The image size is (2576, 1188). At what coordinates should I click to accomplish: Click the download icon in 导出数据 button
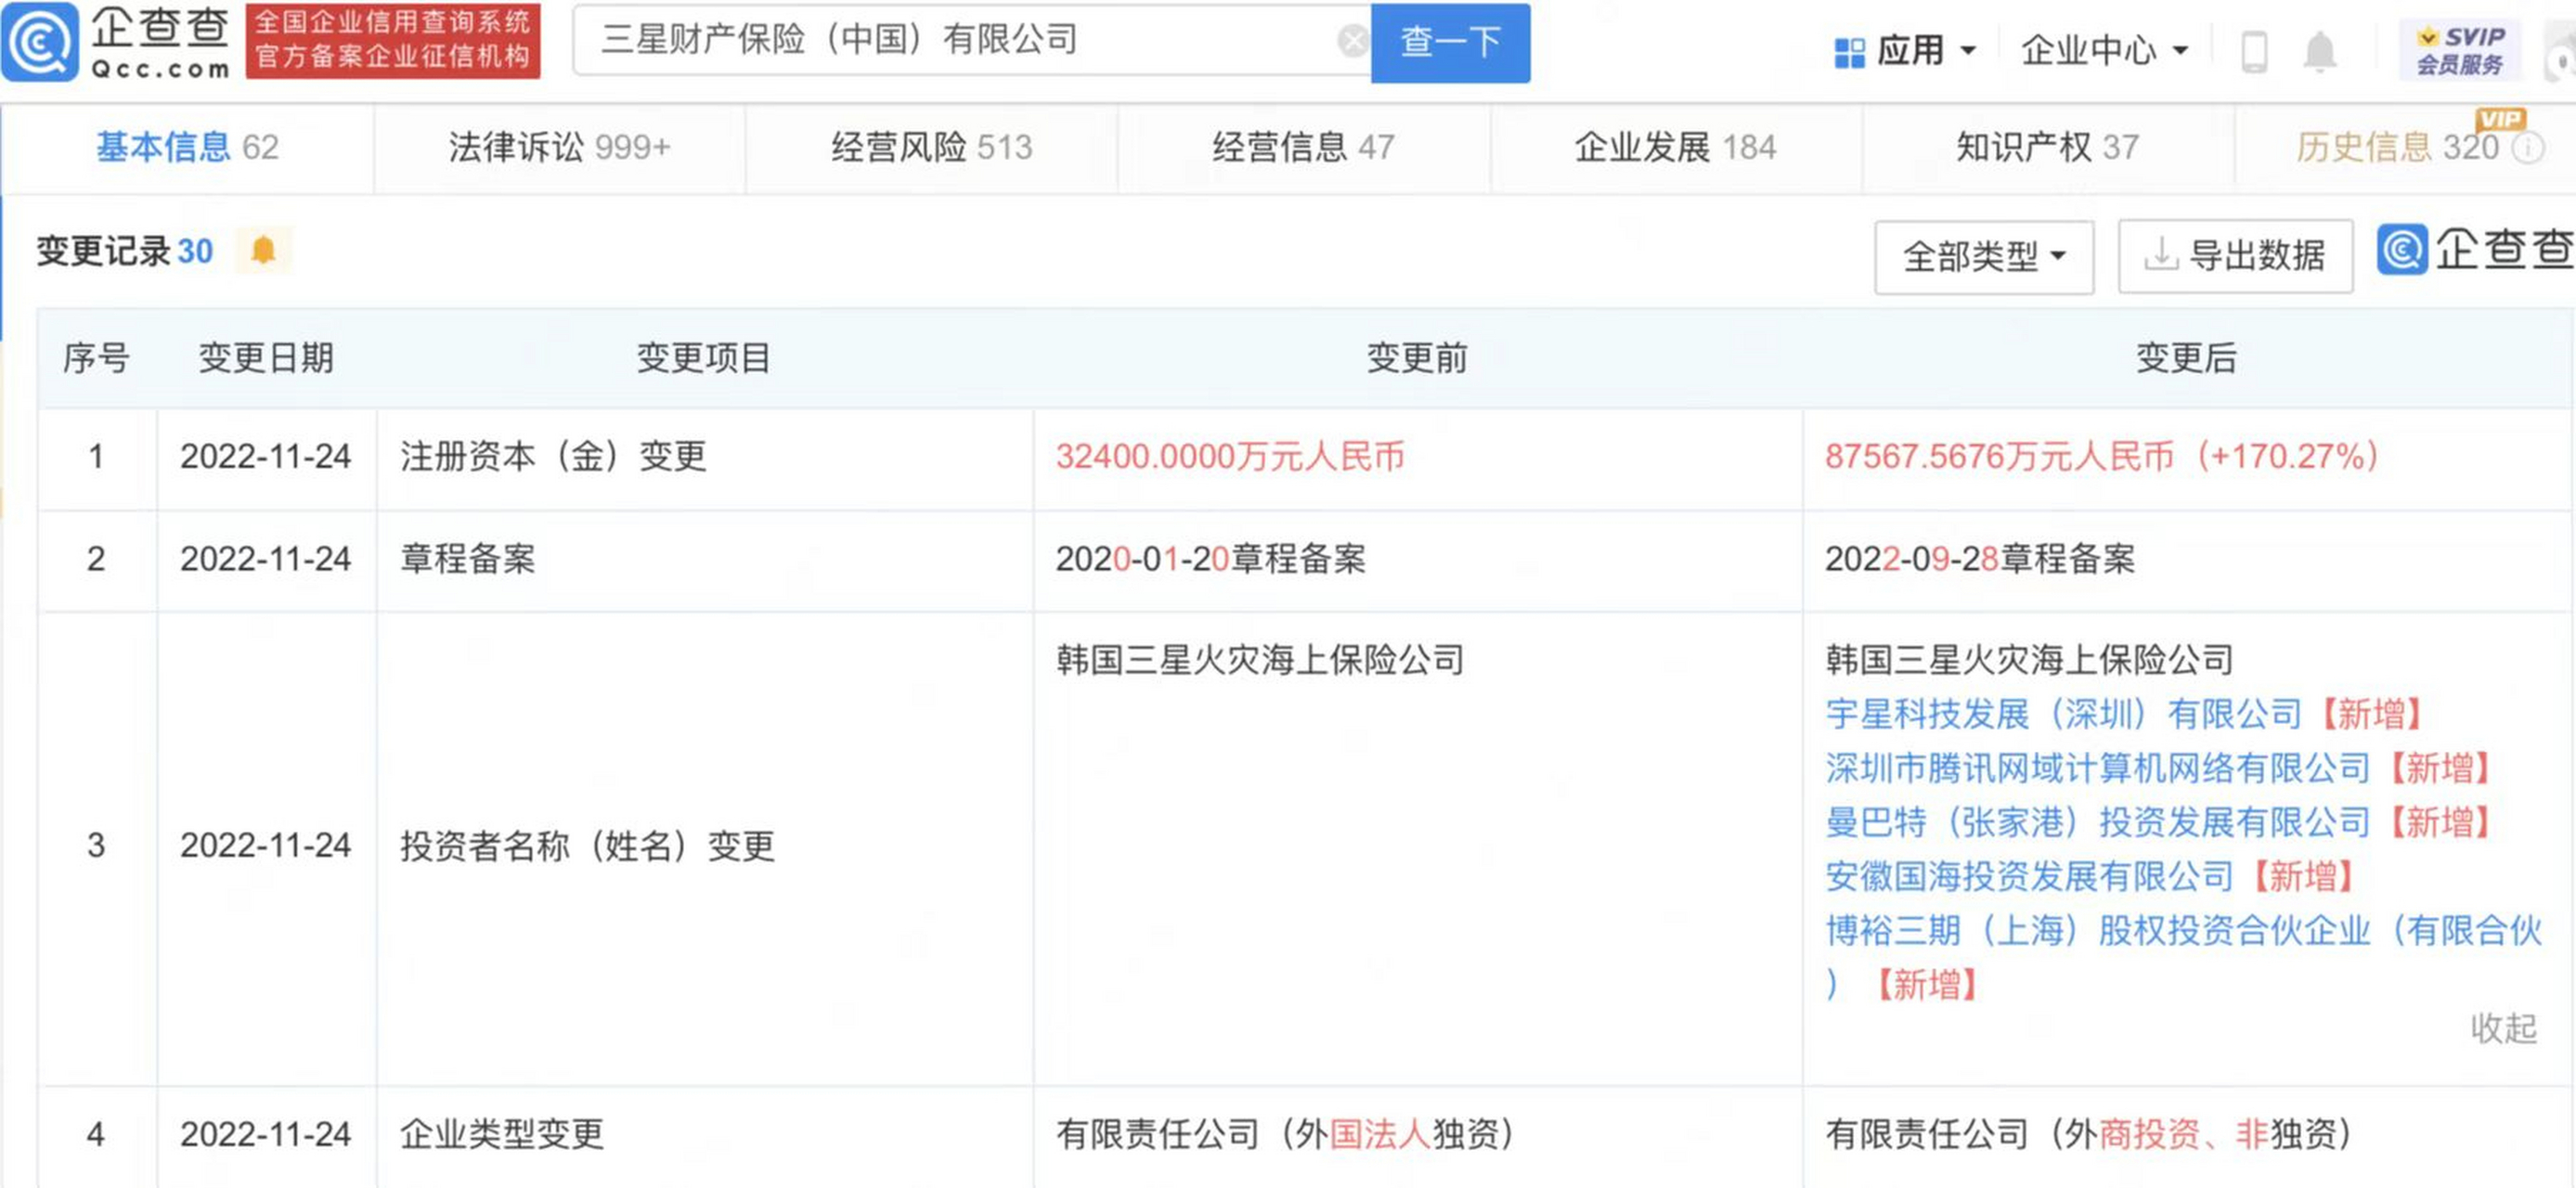click(x=2161, y=256)
